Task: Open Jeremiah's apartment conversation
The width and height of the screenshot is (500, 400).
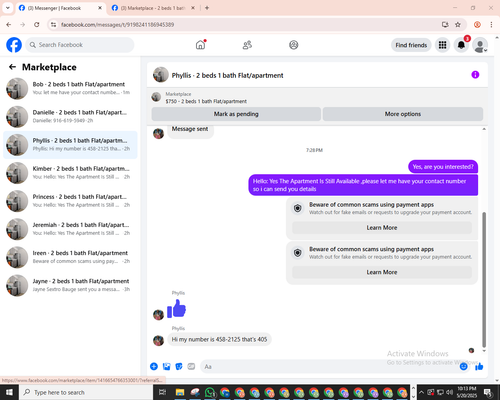Action: coord(70,229)
